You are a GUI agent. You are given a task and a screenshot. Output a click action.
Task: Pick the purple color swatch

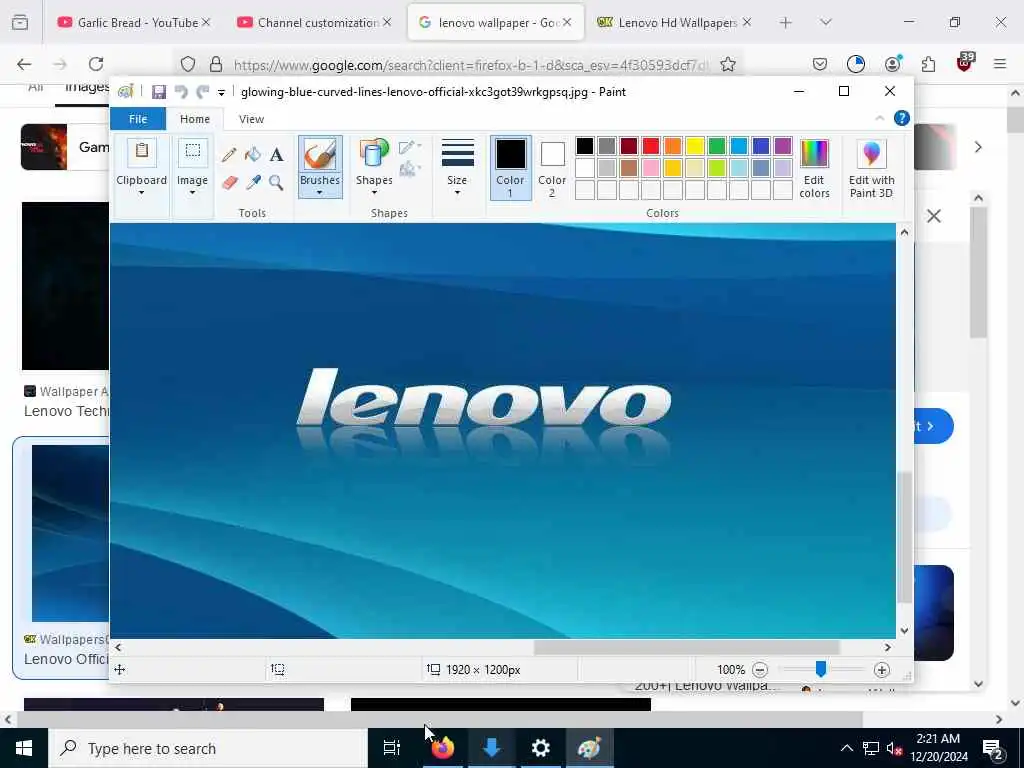click(x=783, y=146)
